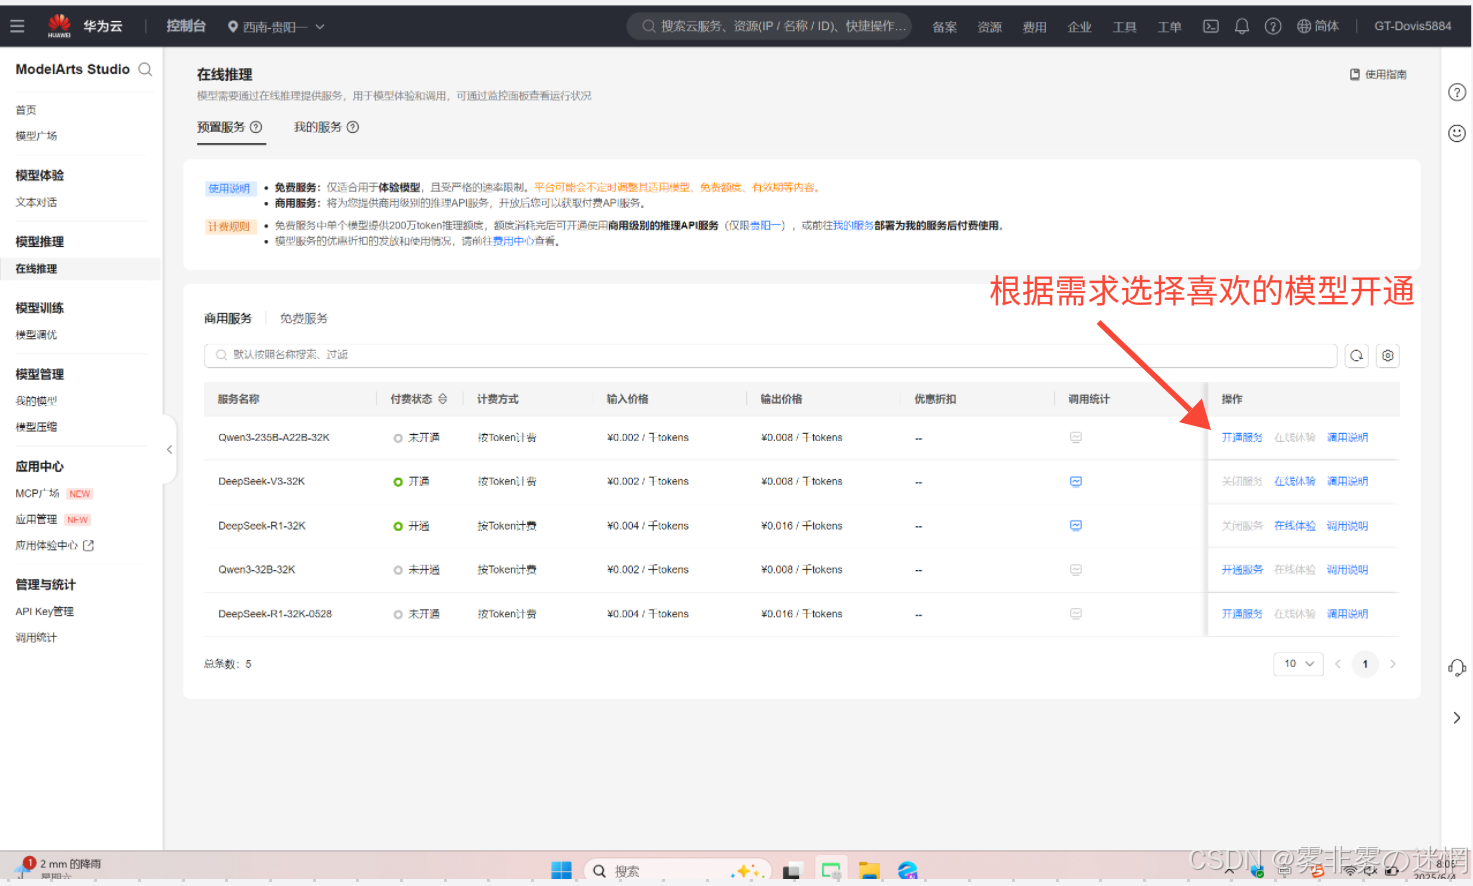
Task: Open the feedback smiley icon
Action: coord(1457,133)
